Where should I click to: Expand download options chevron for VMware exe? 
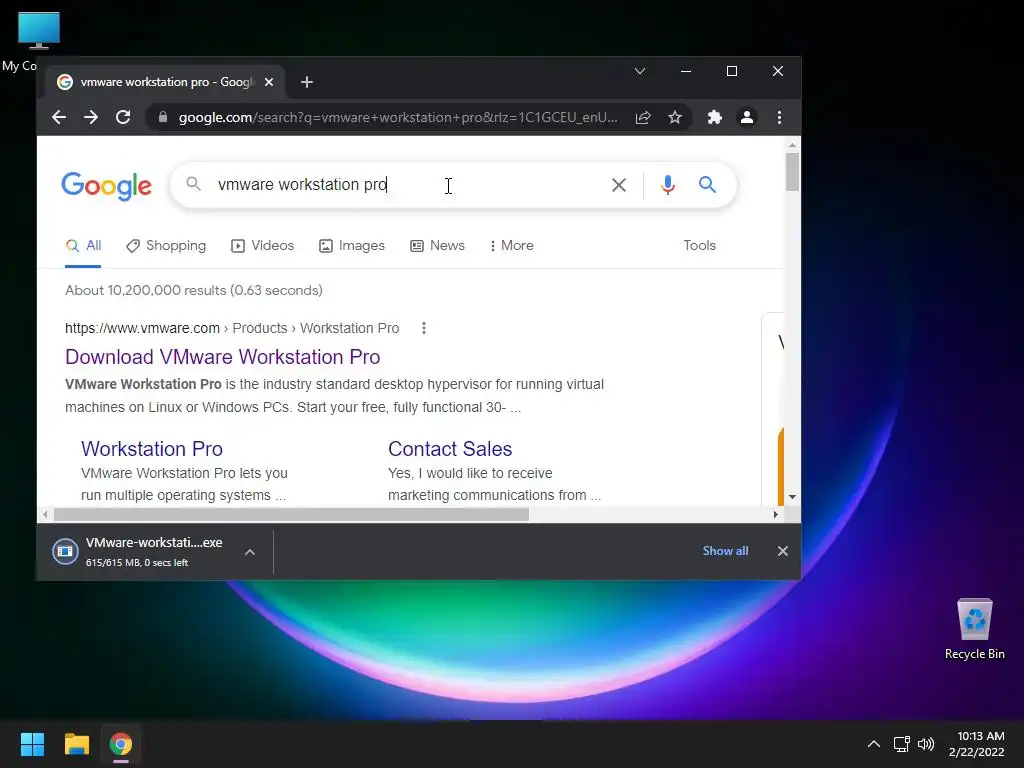tap(249, 552)
